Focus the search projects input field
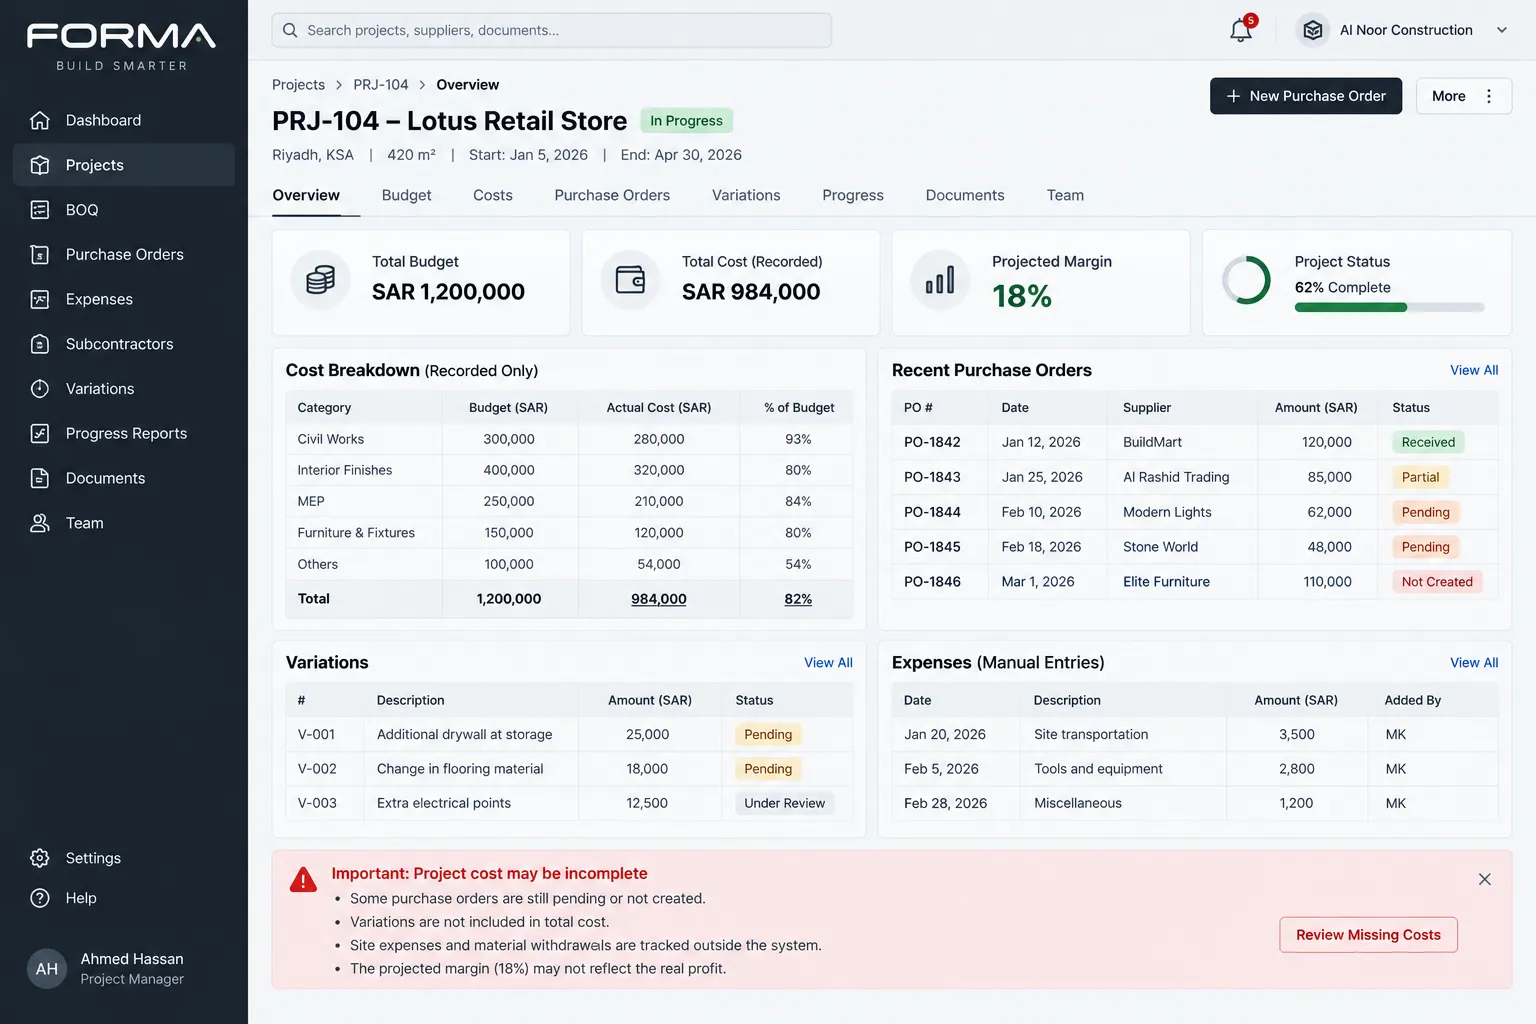The height and width of the screenshot is (1024, 1536). pos(552,30)
